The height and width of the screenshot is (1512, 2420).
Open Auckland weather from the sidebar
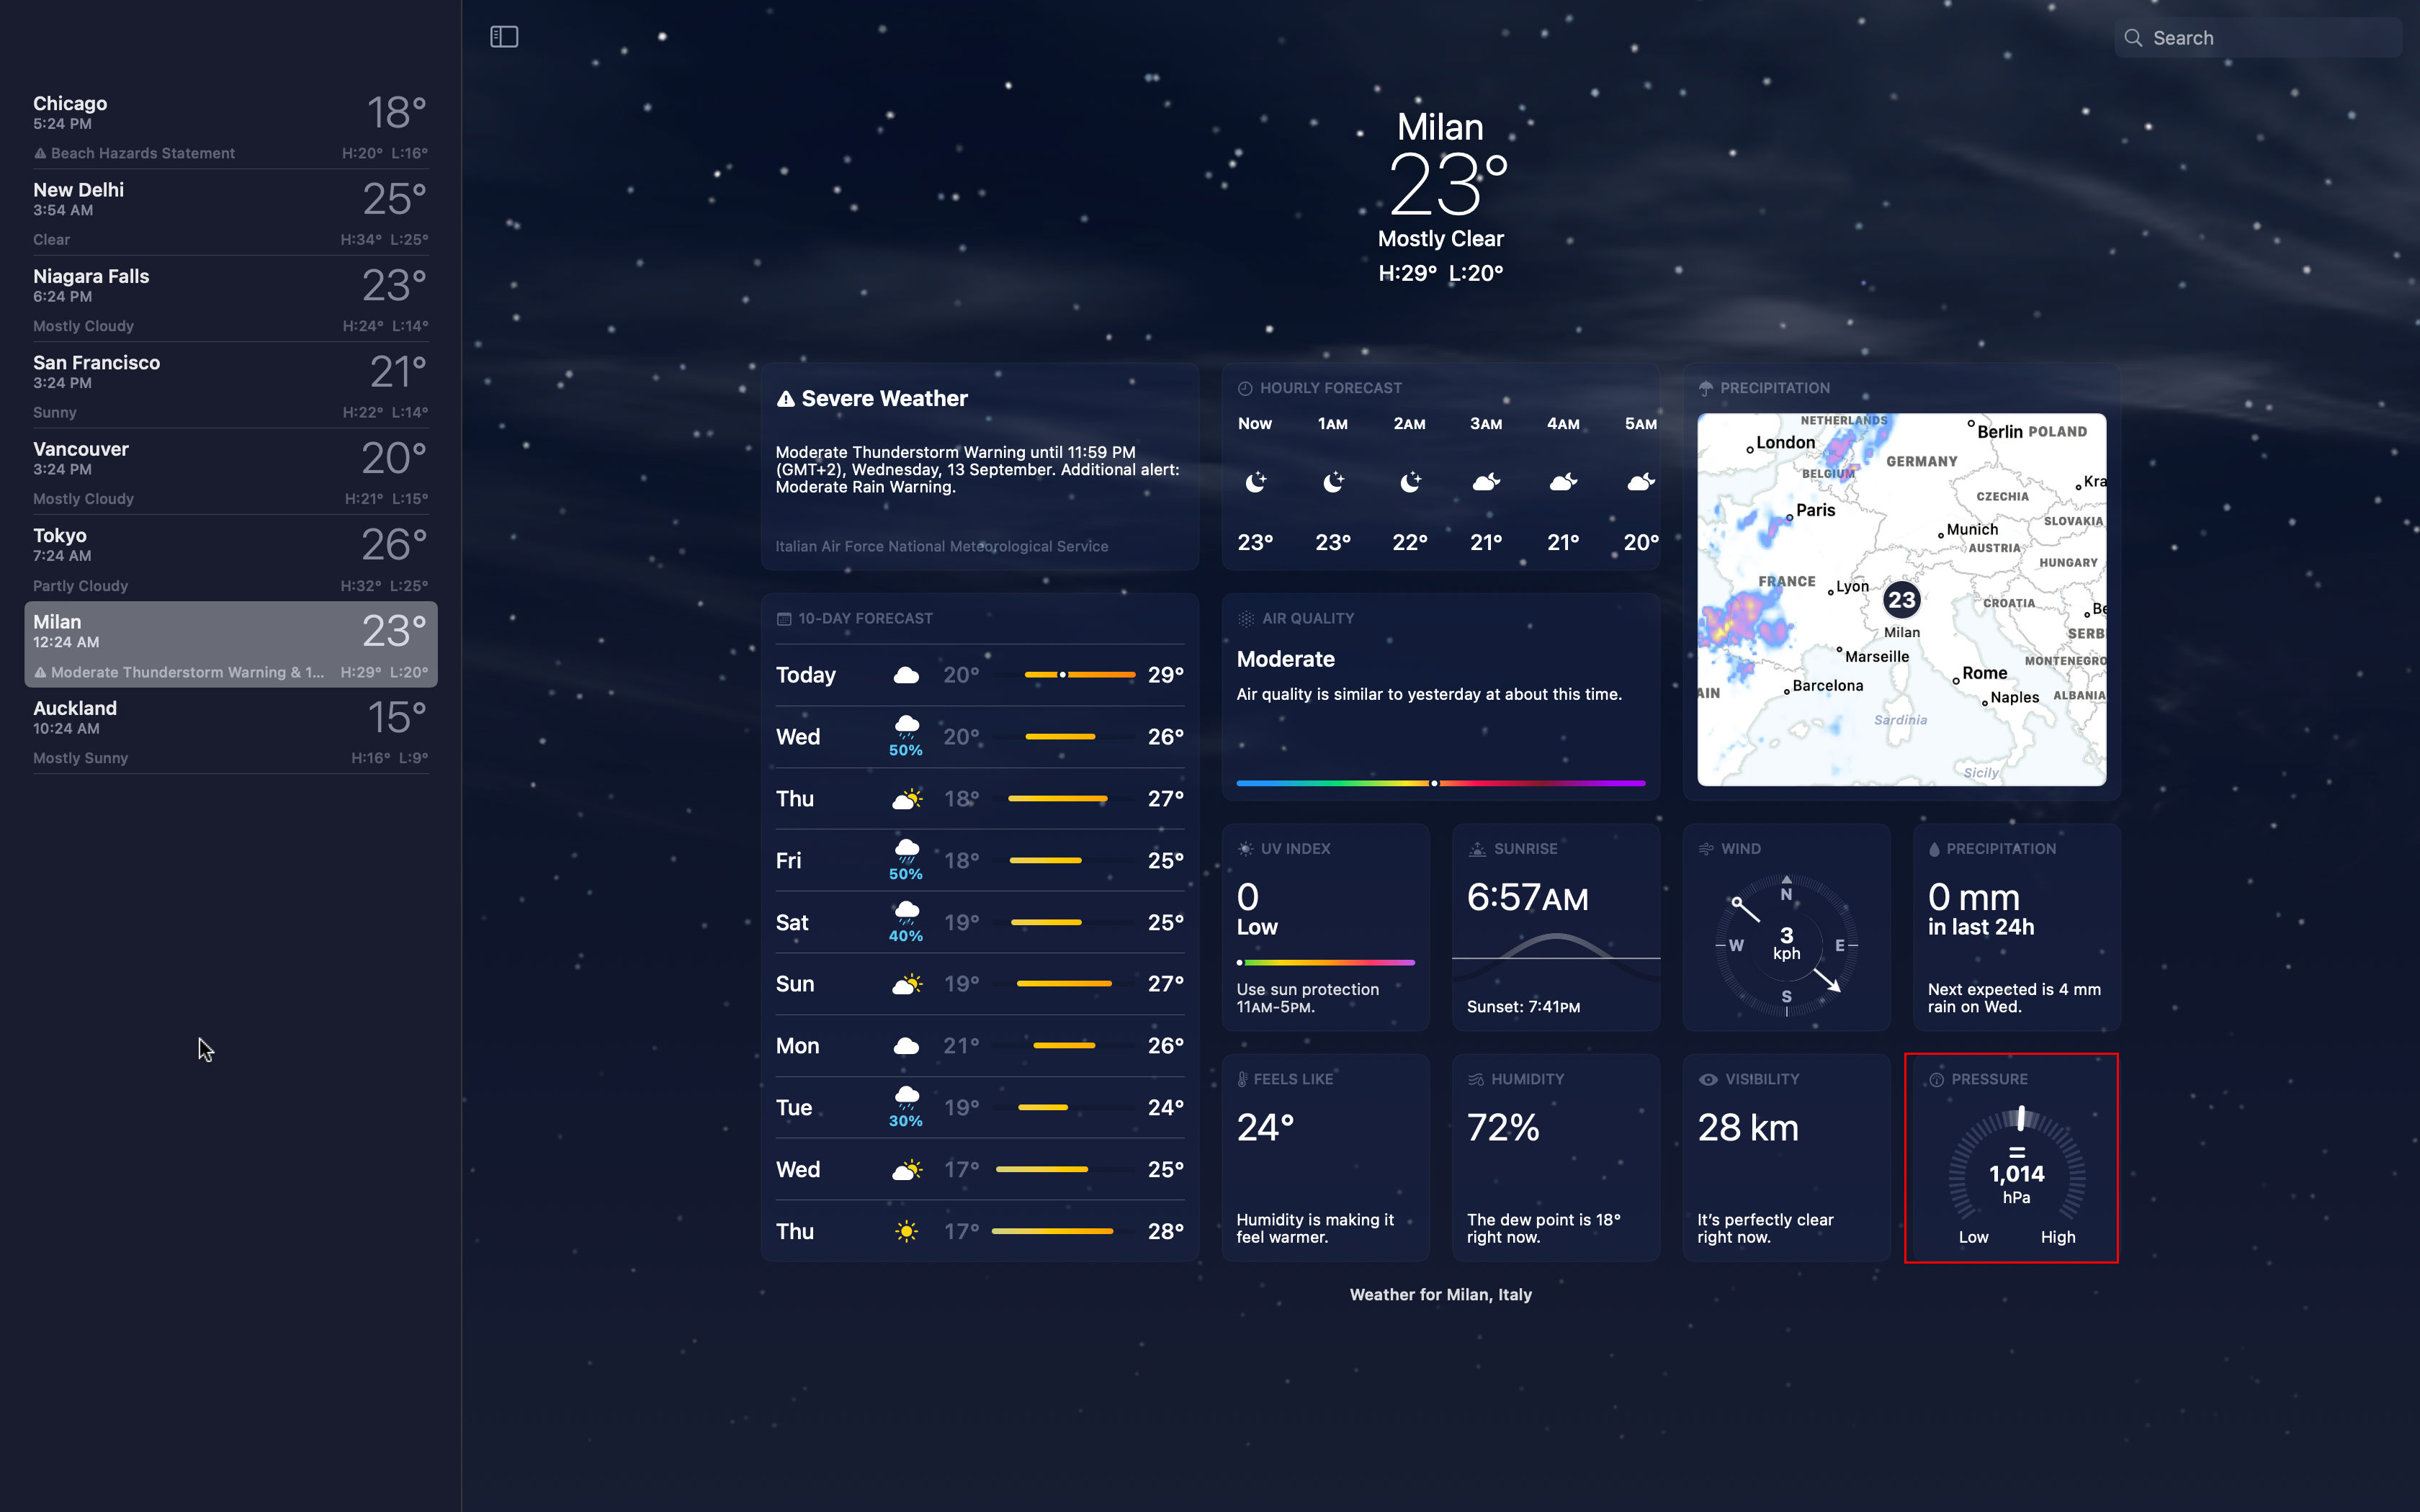pos(230,731)
